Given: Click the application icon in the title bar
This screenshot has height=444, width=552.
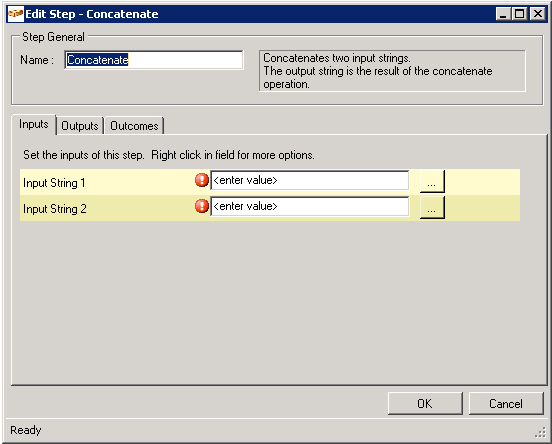Looking at the screenshot, I should click(15, 14).
